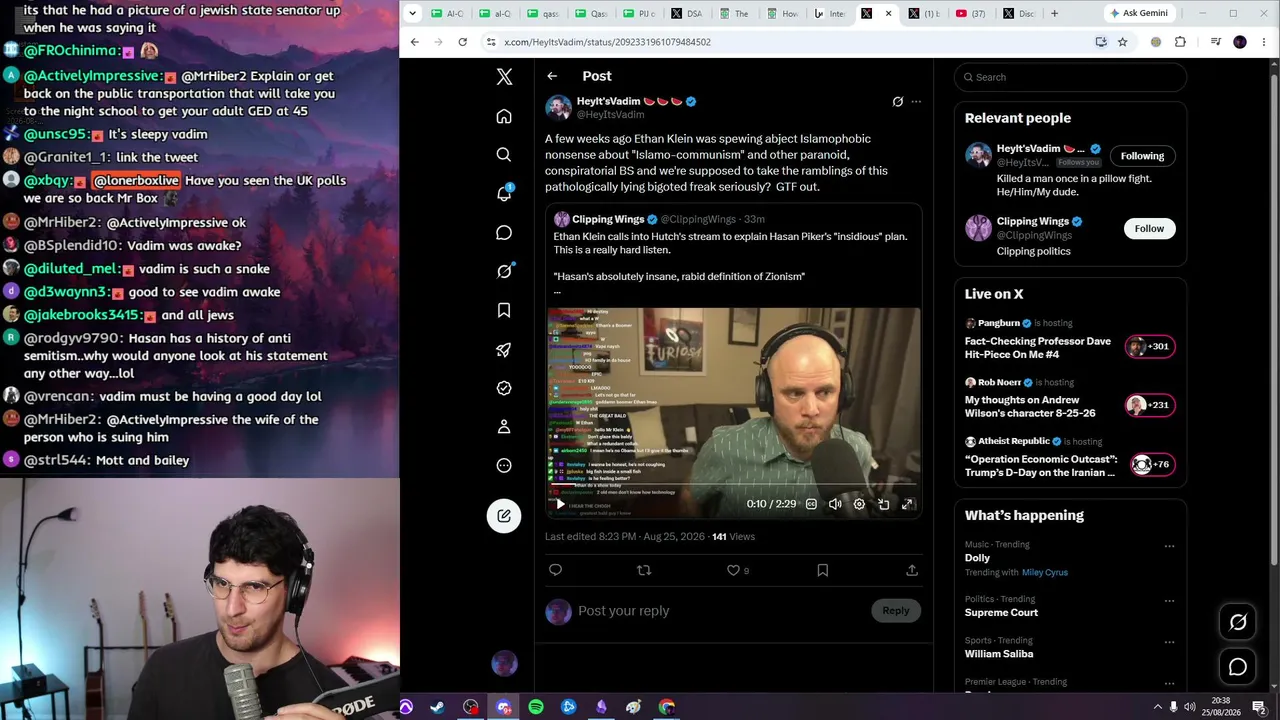Open the notifications bell in the X sidebar
Screen dimensions: 1280x720
point(504,193)
